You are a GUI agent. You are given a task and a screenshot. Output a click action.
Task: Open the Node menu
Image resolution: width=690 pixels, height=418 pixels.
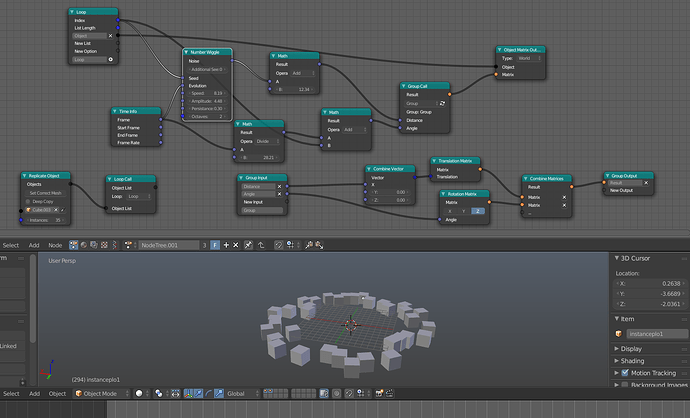tap(55, 245)
